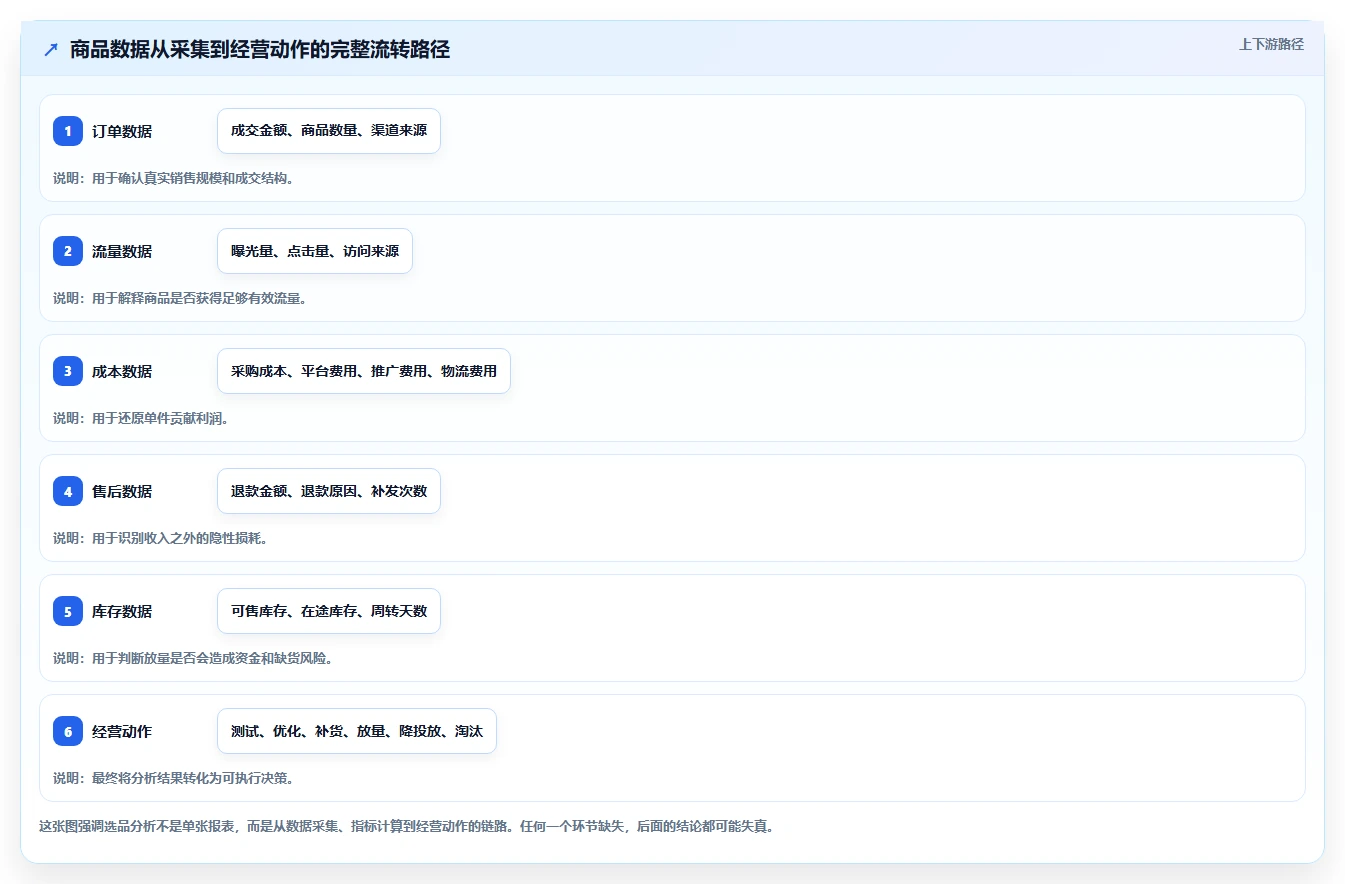Click the 成本数据 step label
The image size is (1345, 884).
coord(122,371)
